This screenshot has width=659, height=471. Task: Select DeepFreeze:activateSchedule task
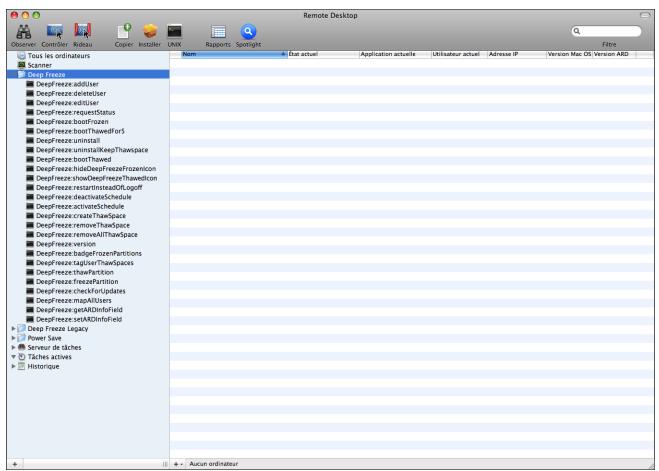[x=80, y=206]
